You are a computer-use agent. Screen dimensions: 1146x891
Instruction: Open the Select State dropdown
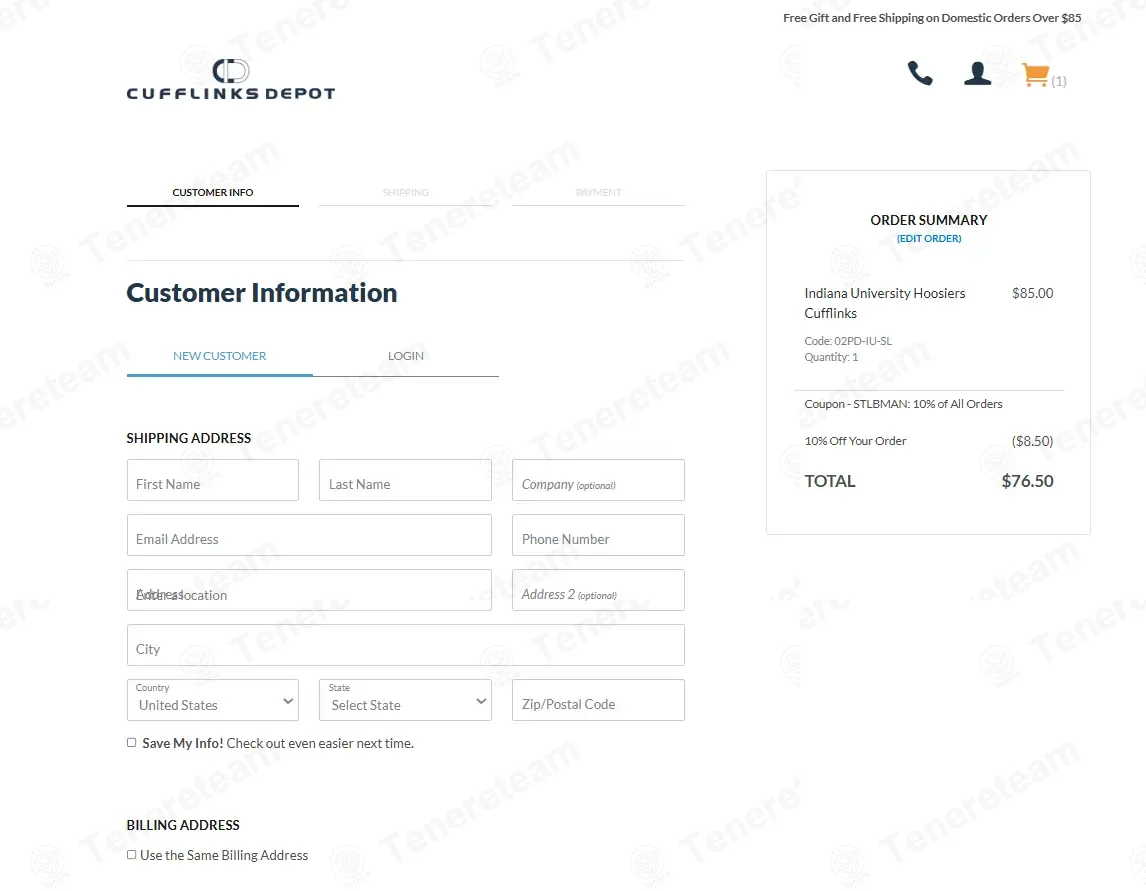[405, 699]
